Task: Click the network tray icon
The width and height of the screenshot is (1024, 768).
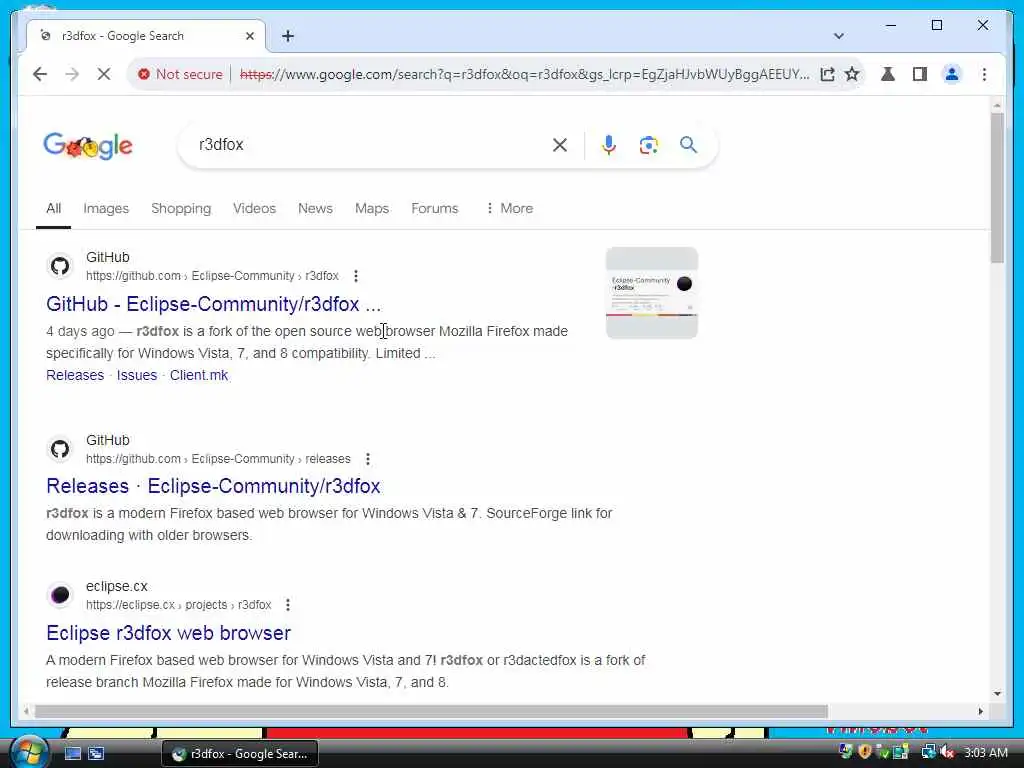Action: (928, 752)
